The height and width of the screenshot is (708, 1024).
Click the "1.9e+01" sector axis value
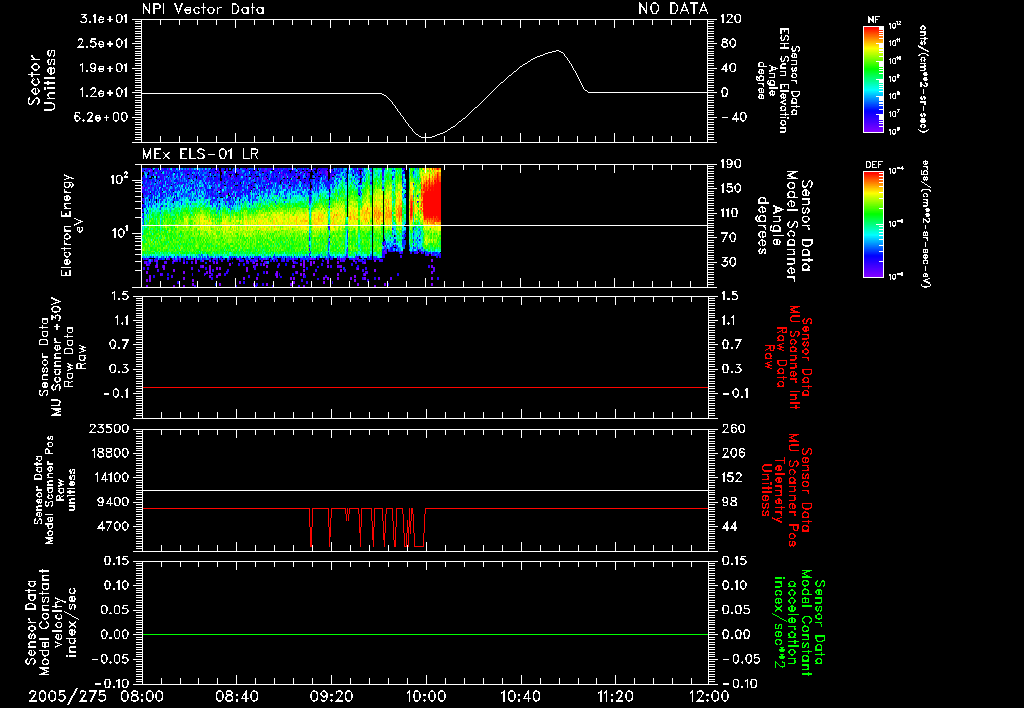pos(104,68)
